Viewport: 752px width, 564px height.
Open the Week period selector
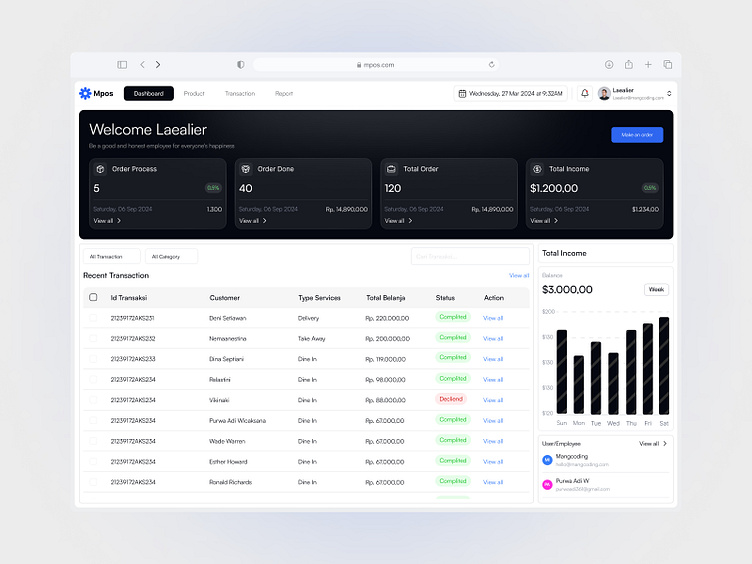(x=656, y=289)
